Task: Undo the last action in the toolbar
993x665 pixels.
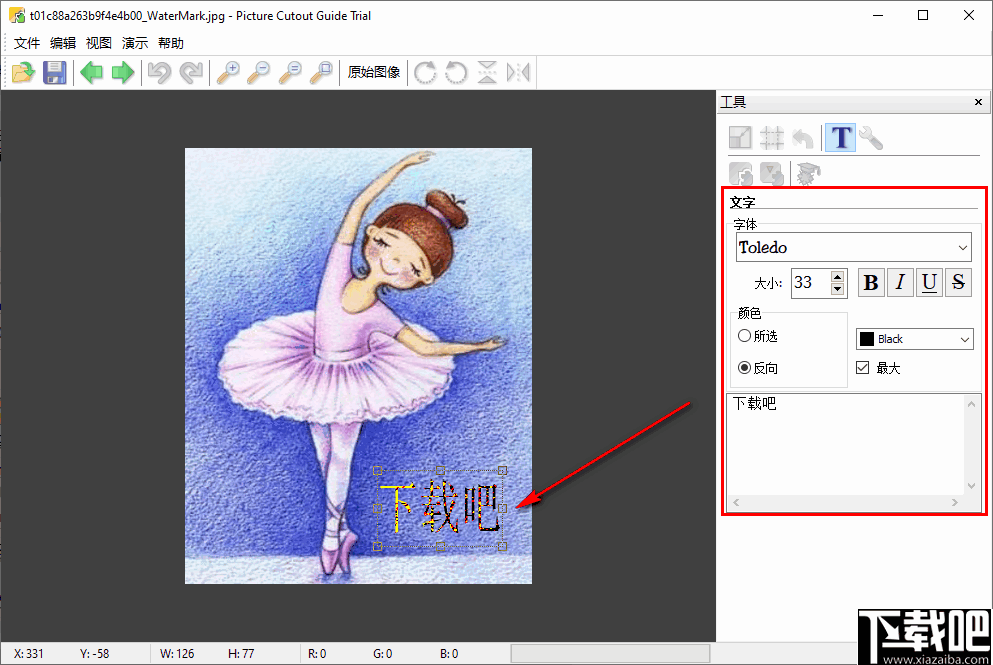Action: coord(160,72)
